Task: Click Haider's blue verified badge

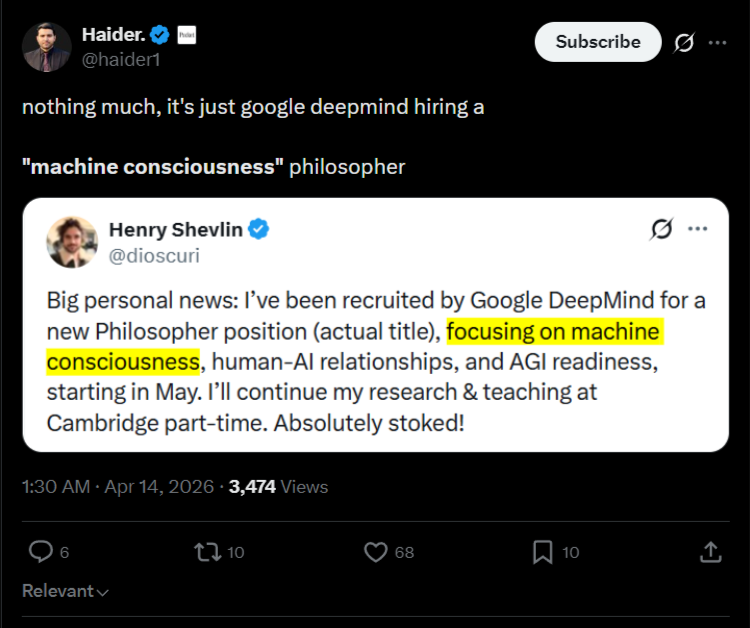Action: tap(160, 35)
